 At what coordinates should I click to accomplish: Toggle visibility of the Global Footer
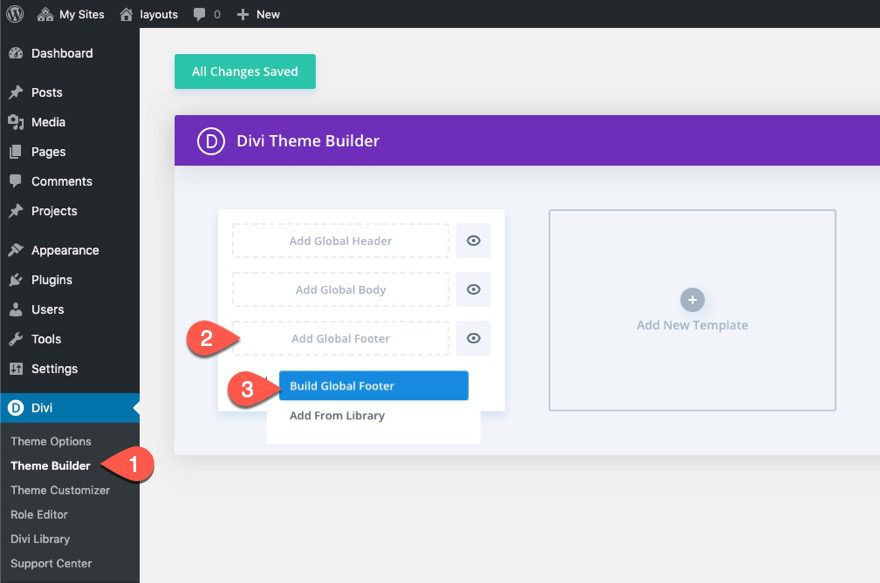coord(473,338)
